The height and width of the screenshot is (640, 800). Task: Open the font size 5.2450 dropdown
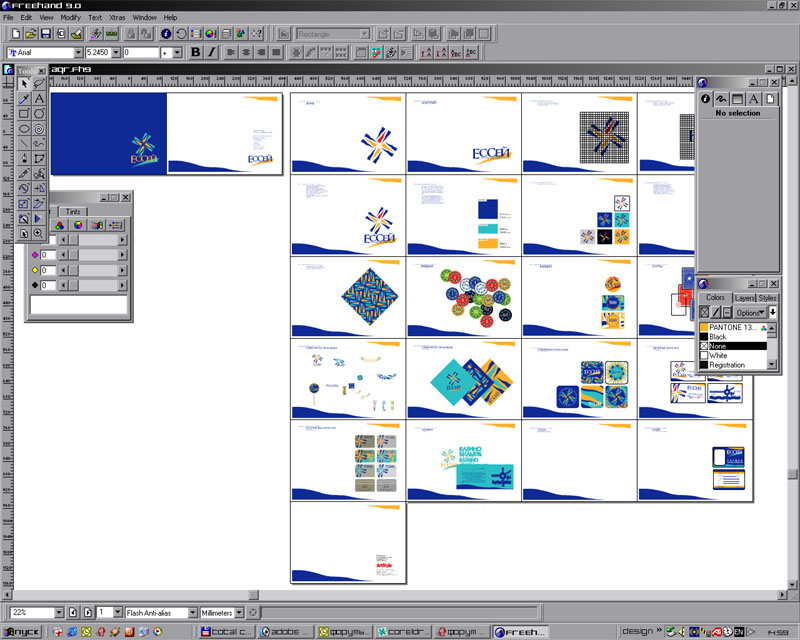[116, 53]
